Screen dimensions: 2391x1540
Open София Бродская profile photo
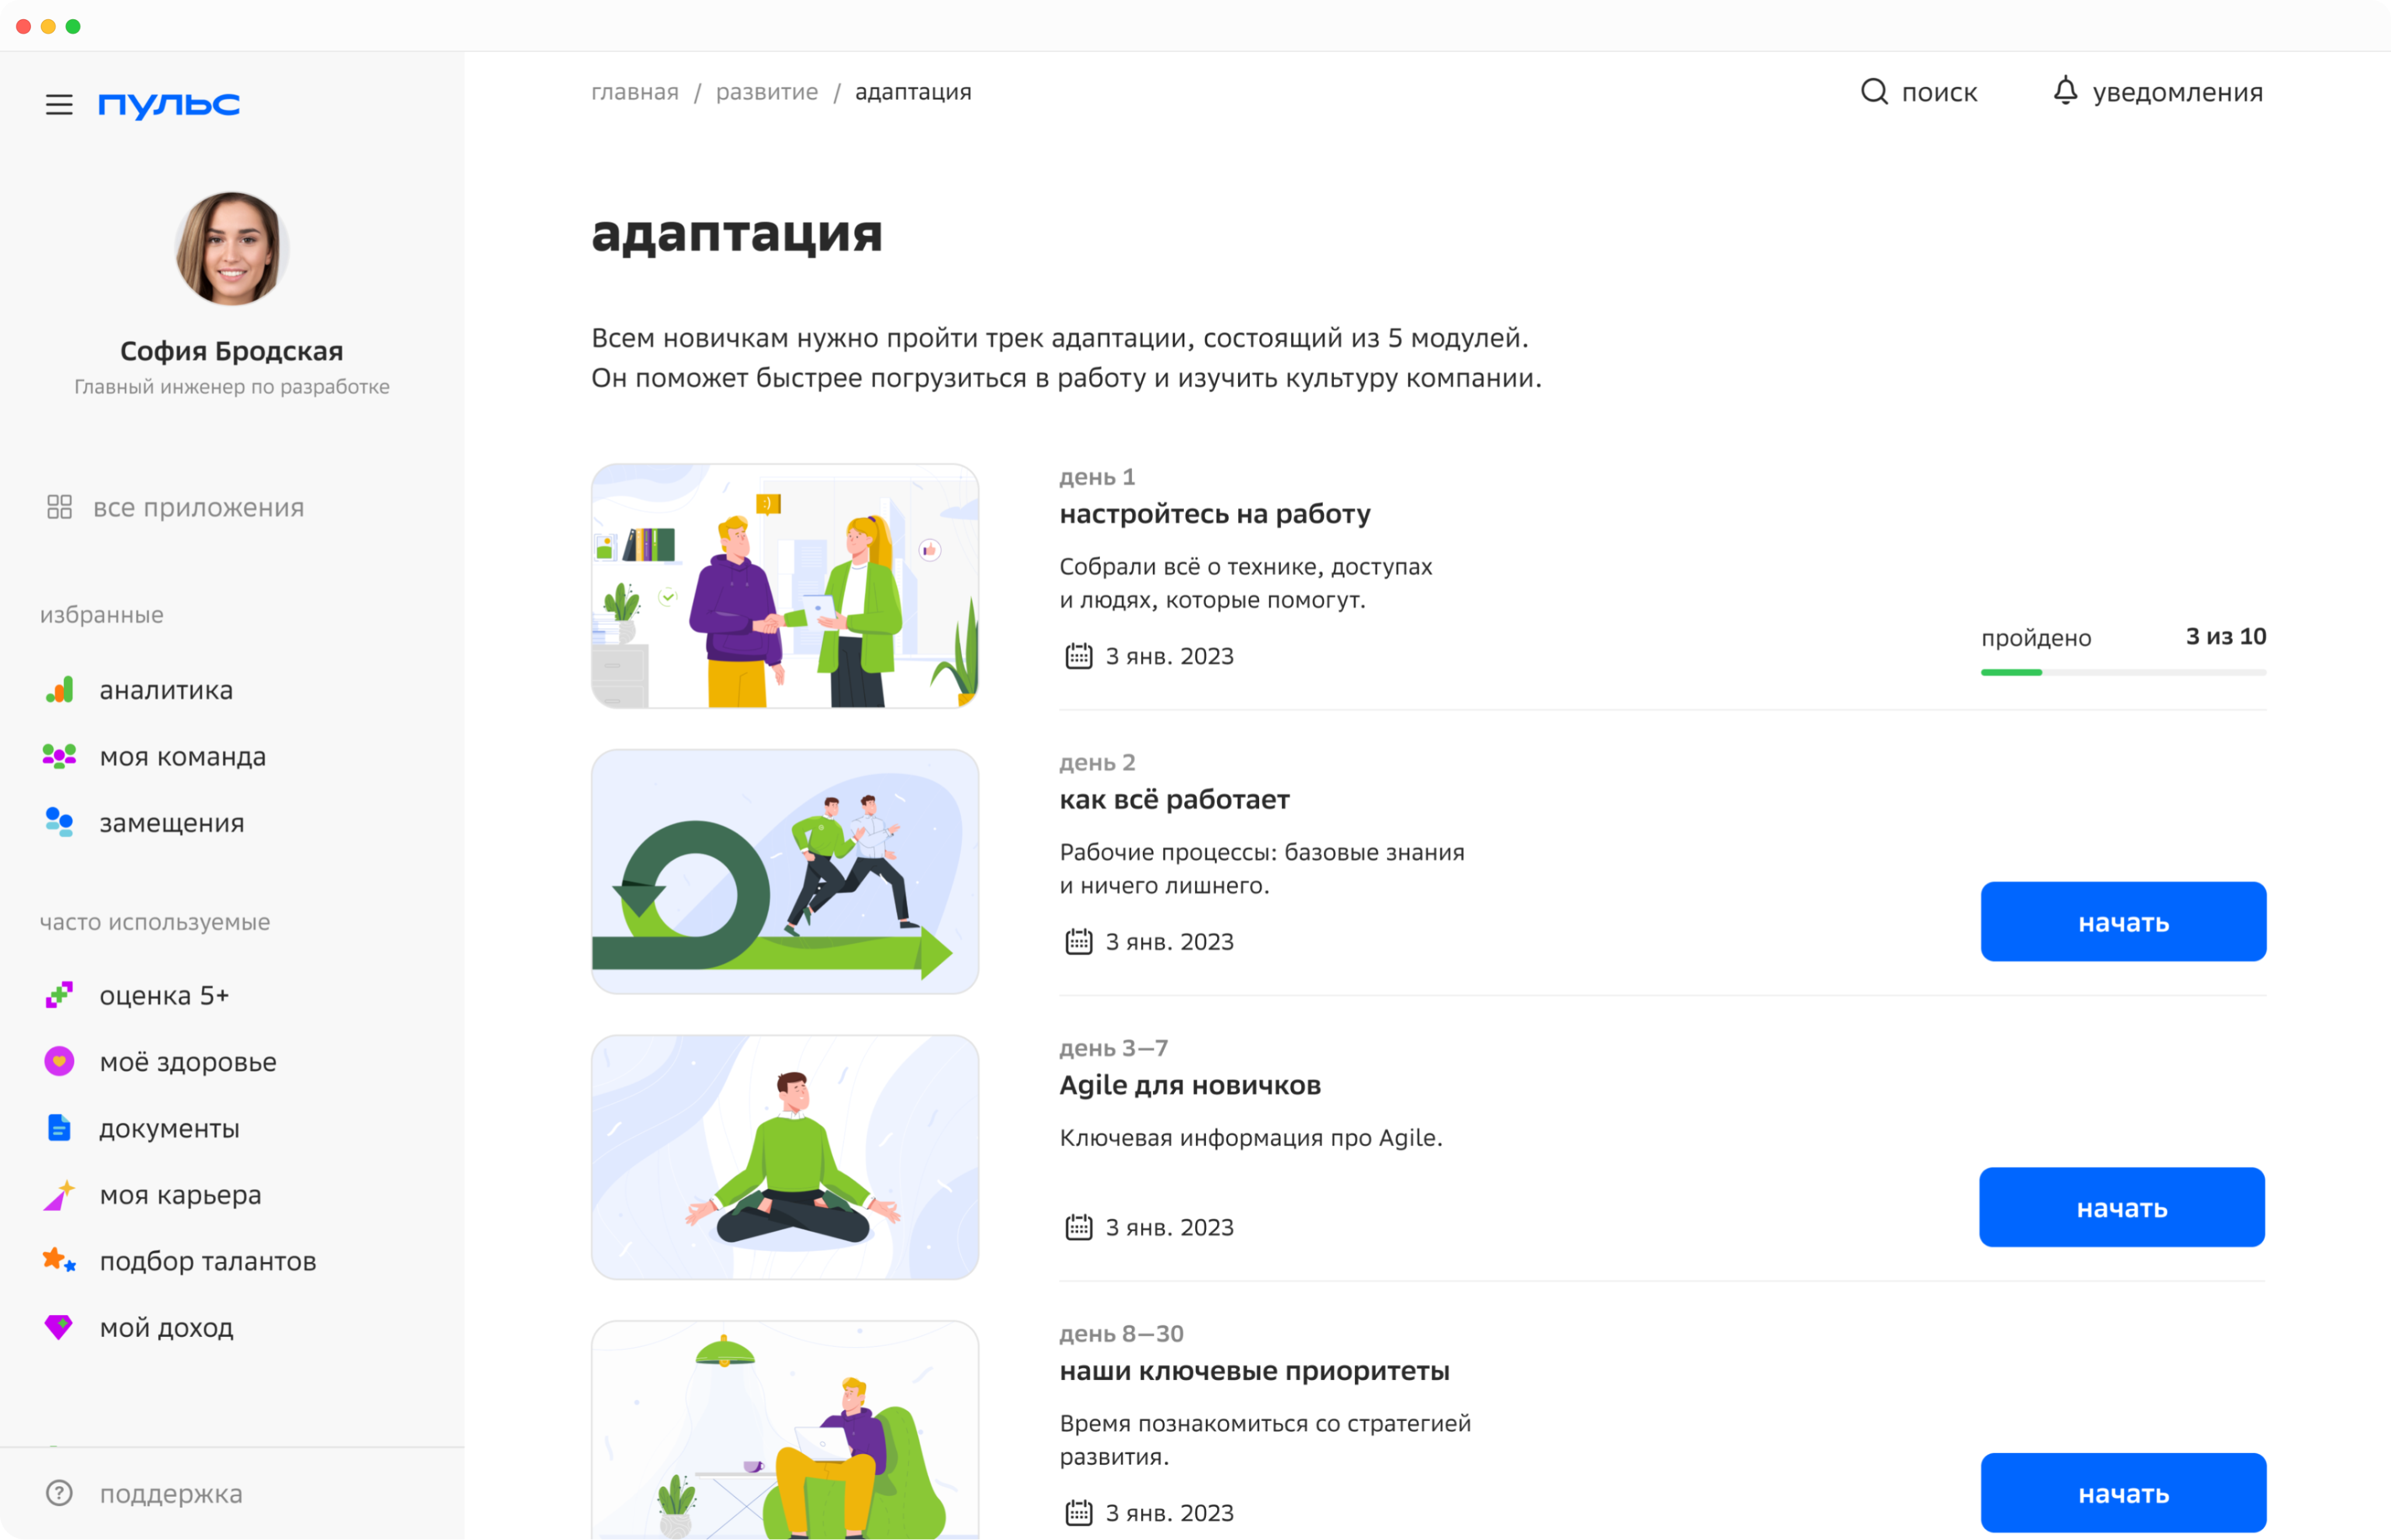(232, 249)
